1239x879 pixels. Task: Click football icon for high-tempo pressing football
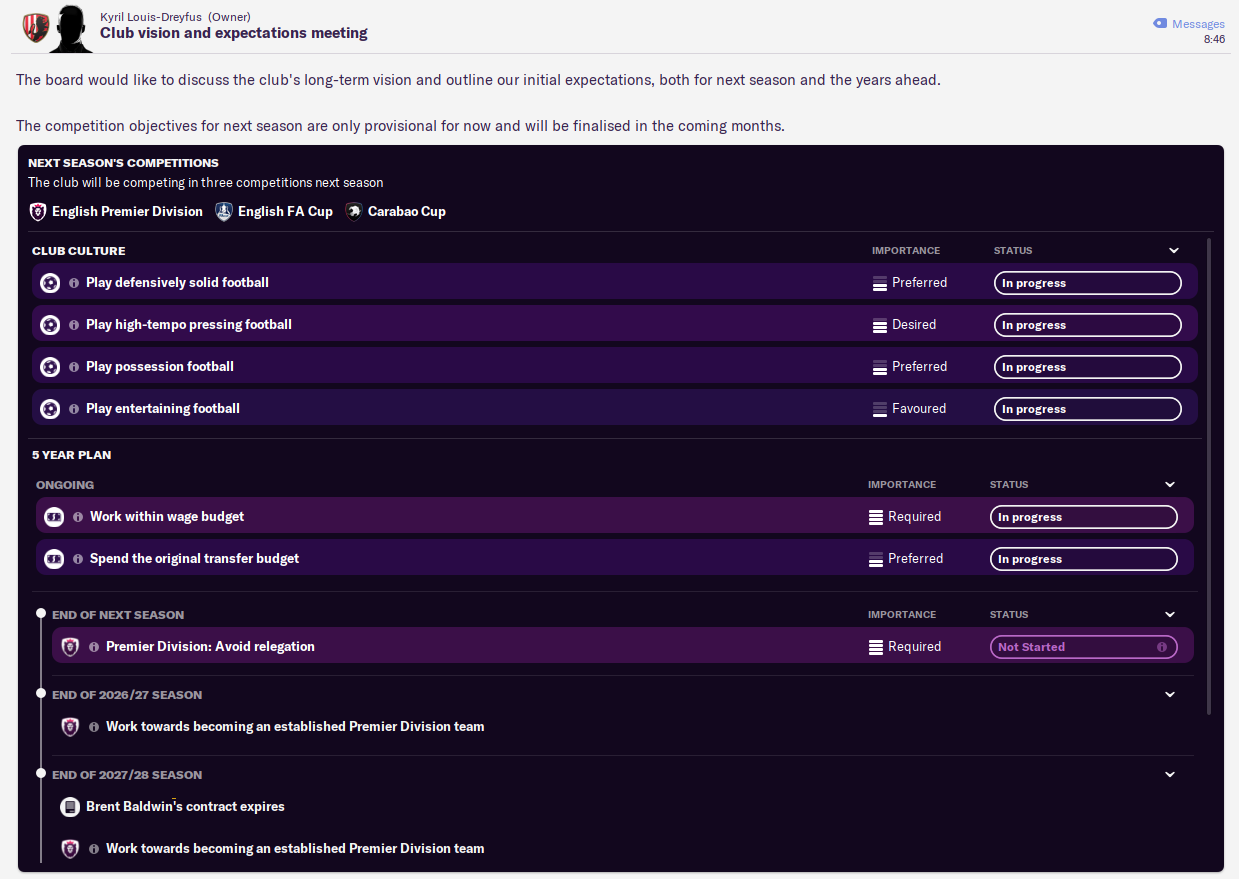click(x=50, y=325)
